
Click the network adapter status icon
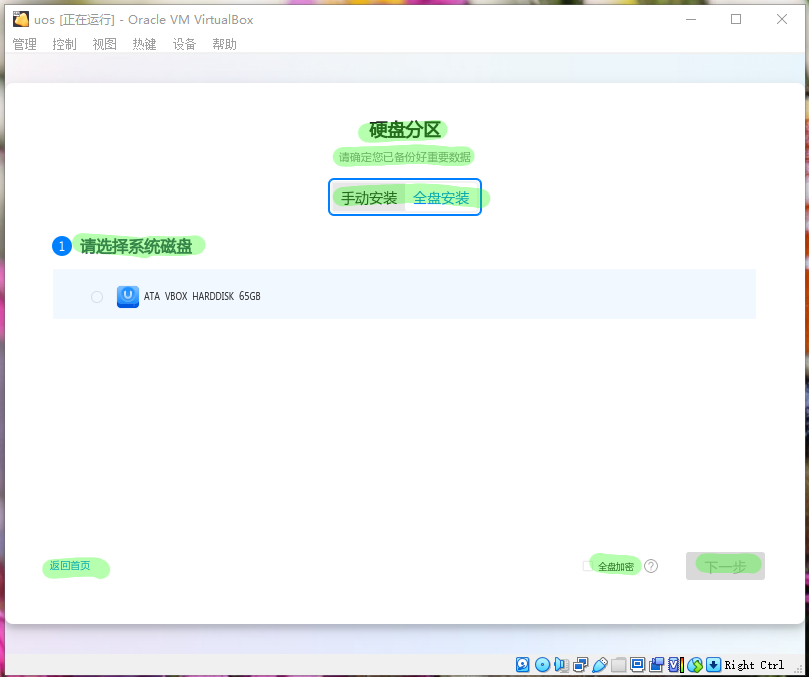(x=580, y=665)
